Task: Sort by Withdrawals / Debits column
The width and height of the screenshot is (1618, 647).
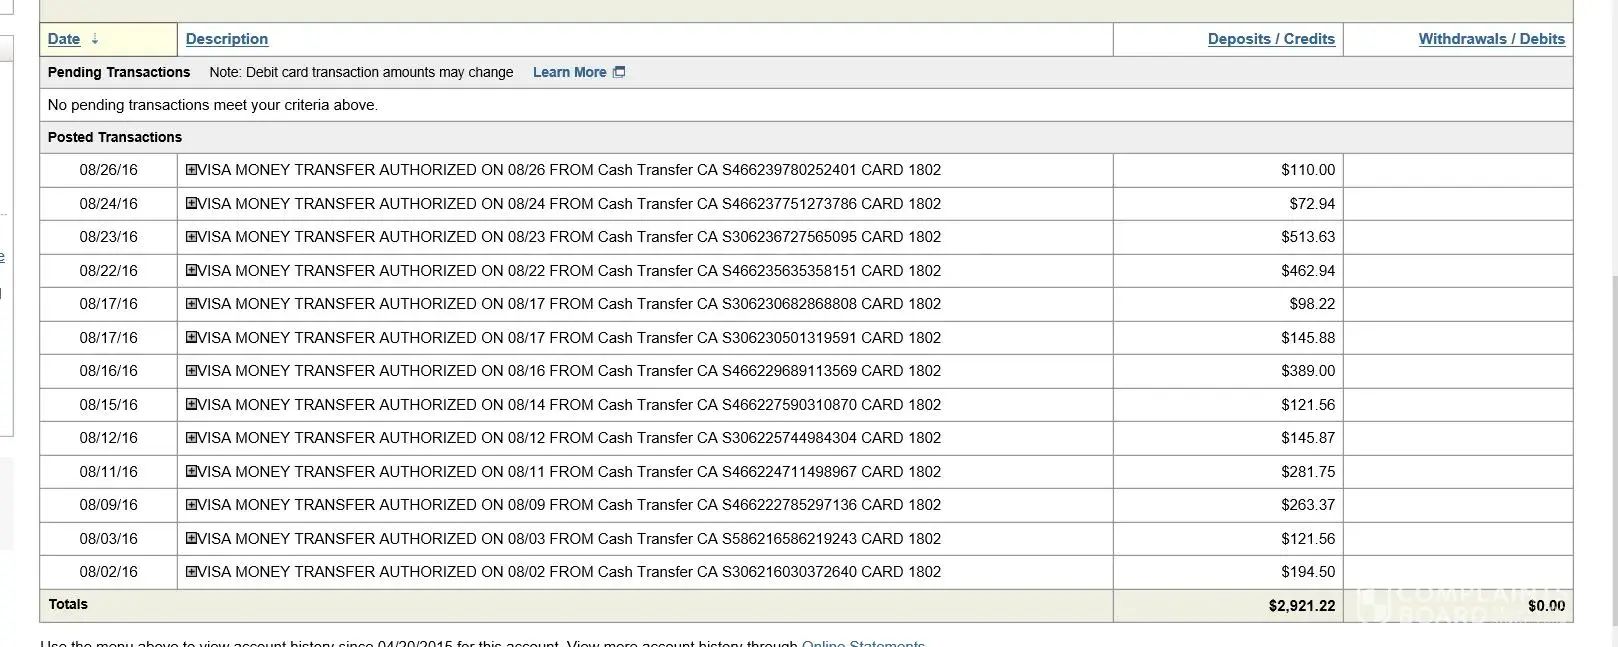Action: (x=1491, y=39)
